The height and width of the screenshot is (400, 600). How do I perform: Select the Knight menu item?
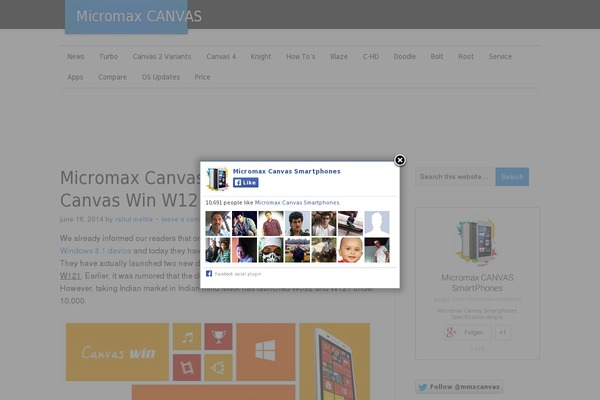[x=261, y=57]
